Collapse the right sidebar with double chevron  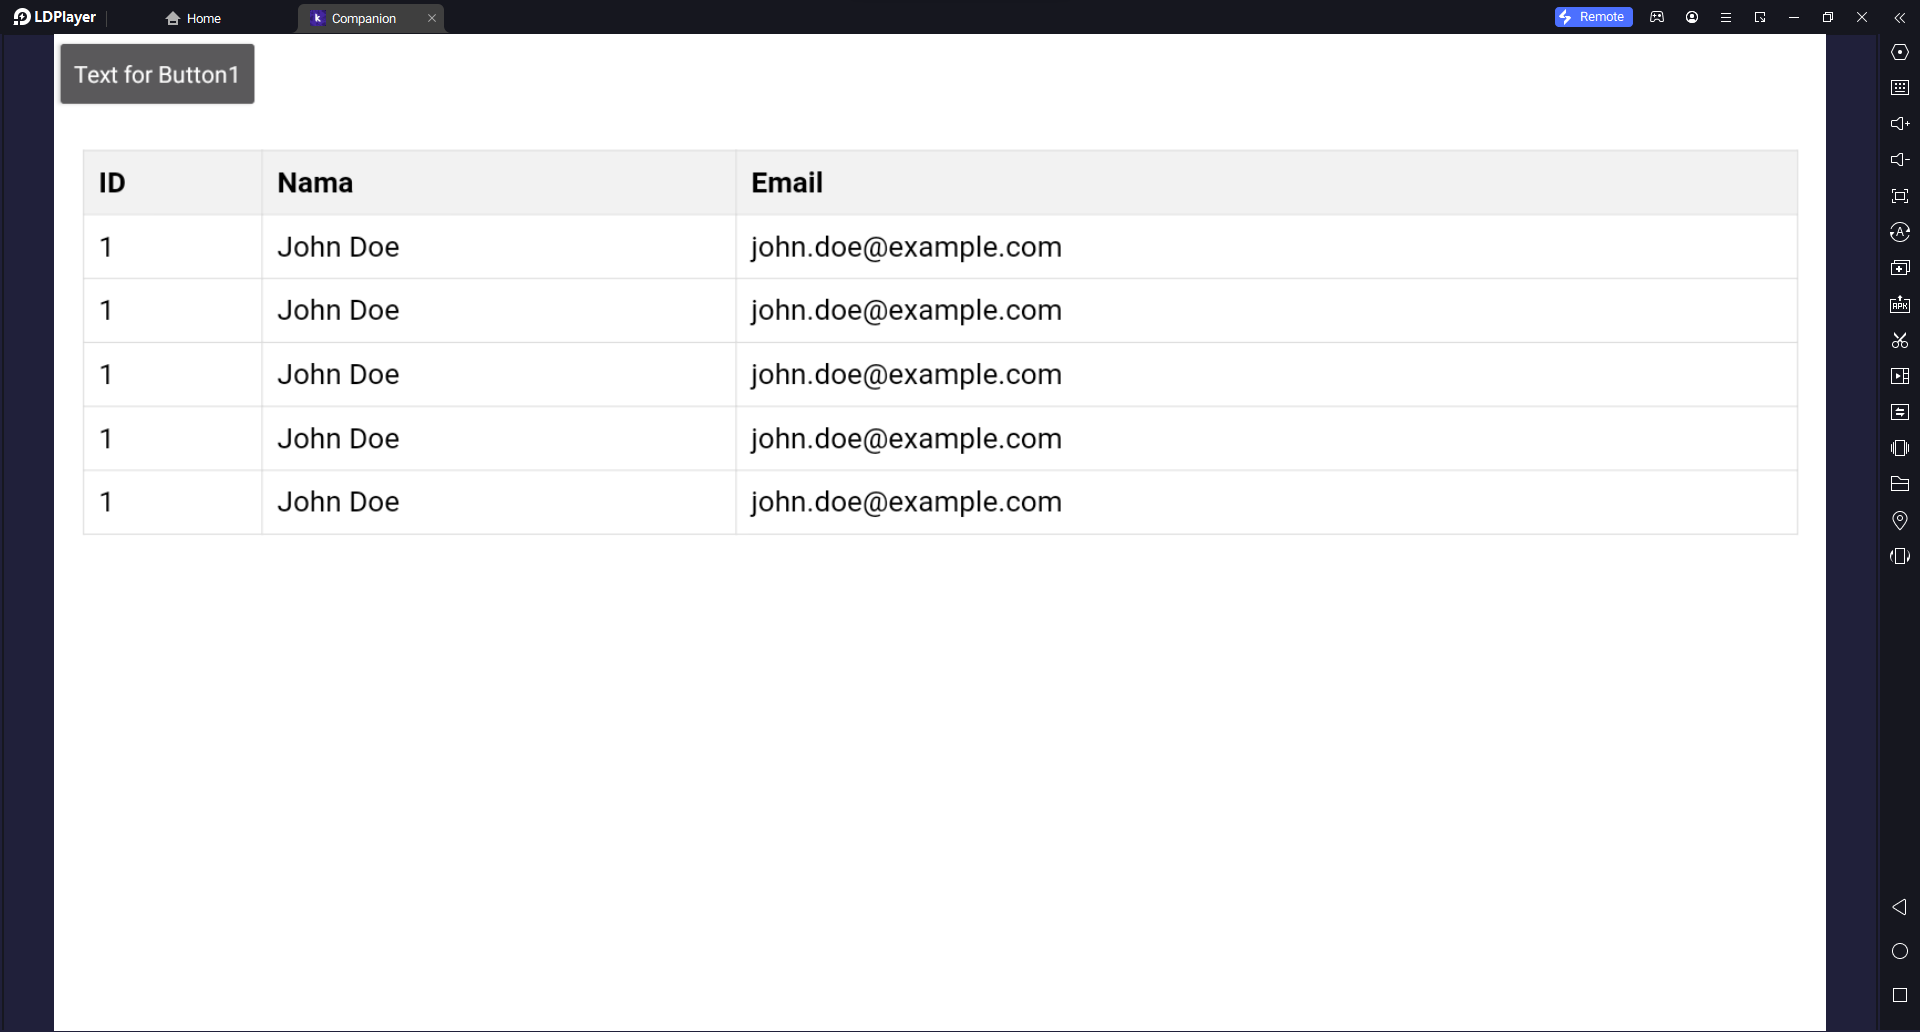pyautogui.click(x=1900, y=18)
